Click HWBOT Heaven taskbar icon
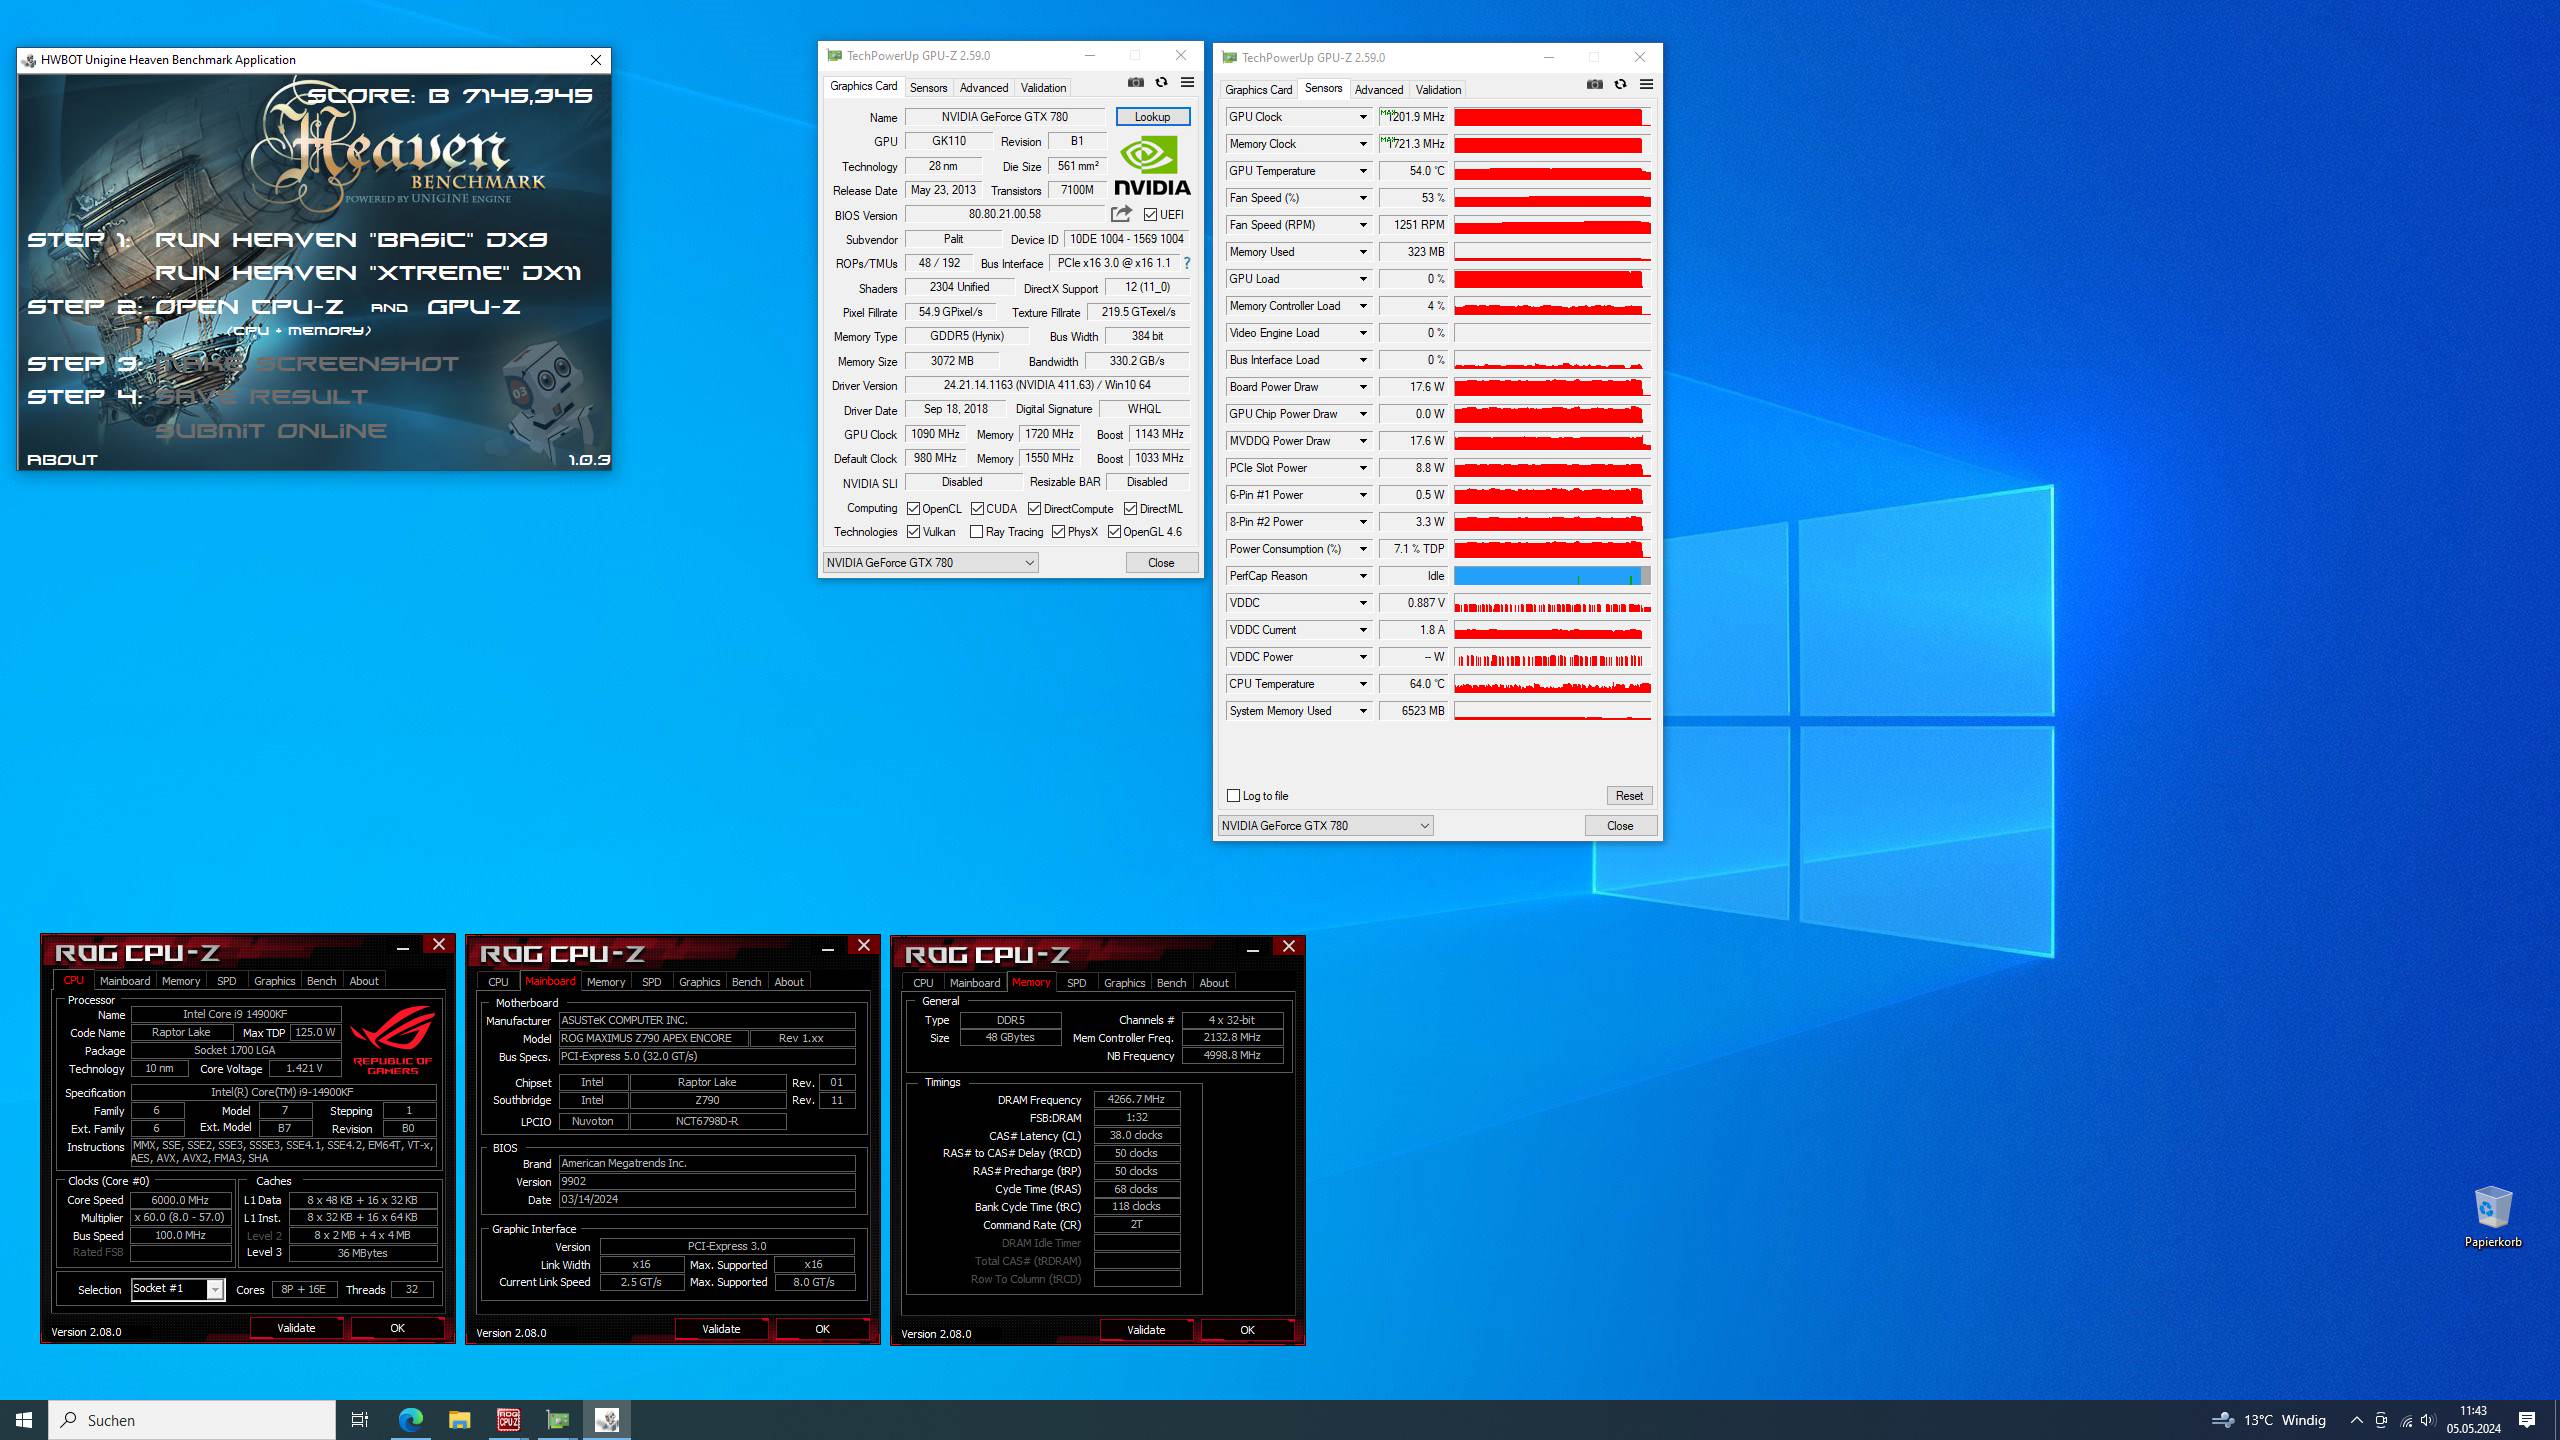Viewport: 2560px width, 1440px height. point(607,1420)
